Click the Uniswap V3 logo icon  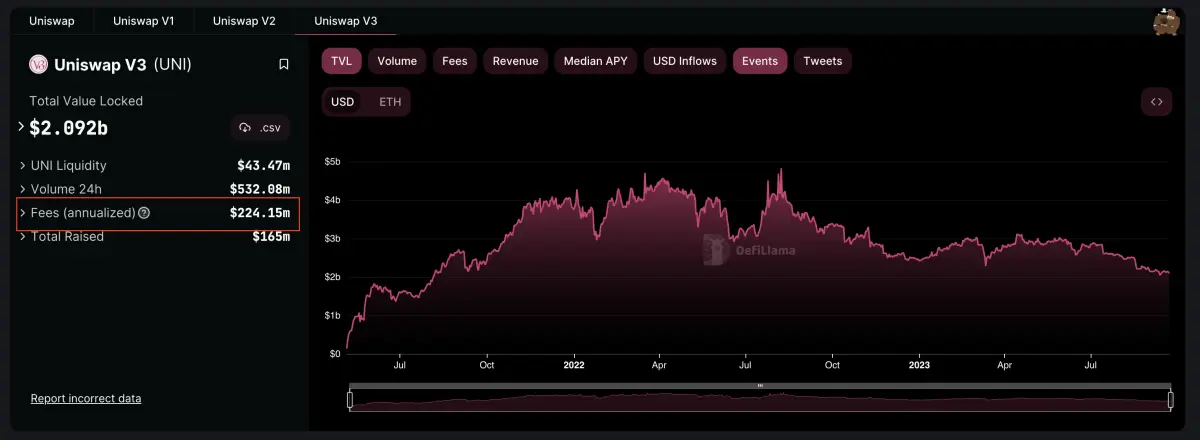tap(38, 64)
